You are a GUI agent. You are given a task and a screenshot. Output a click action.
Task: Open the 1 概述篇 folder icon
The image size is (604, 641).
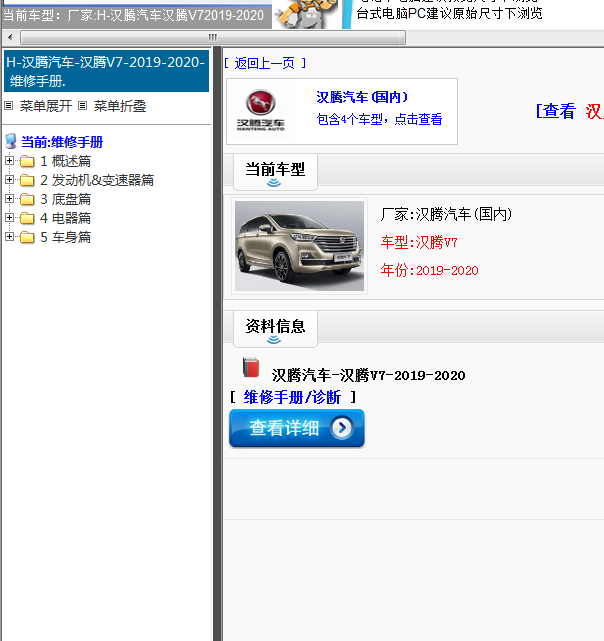click(27, 161)
